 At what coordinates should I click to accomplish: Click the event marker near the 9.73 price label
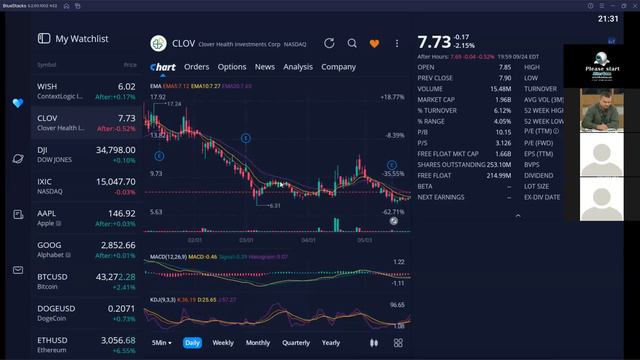click(159, 156)
